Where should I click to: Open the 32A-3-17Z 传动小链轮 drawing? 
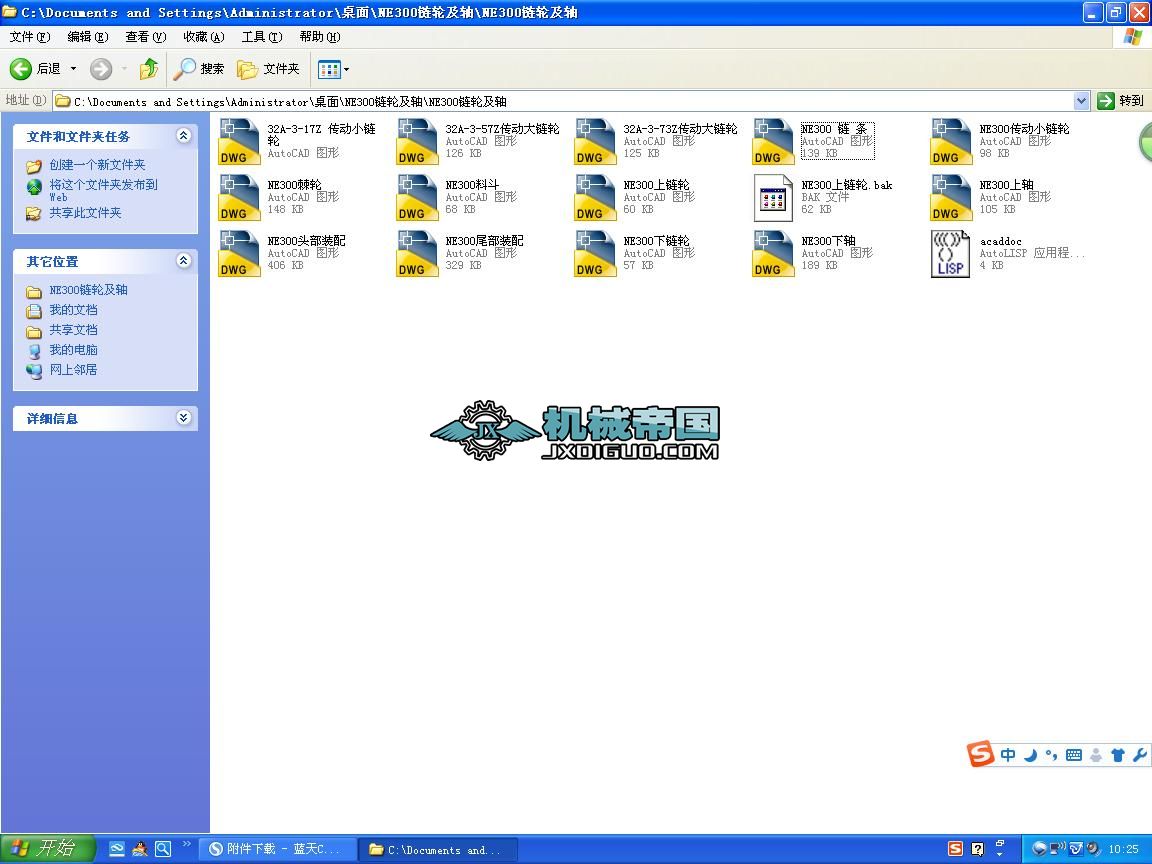[239, 141]
